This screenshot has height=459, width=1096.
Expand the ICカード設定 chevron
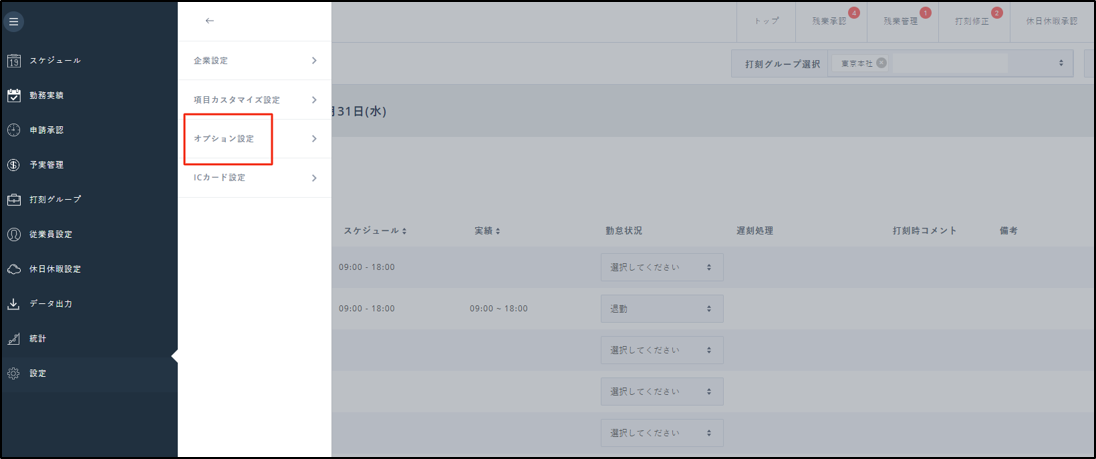pos(313,178)
